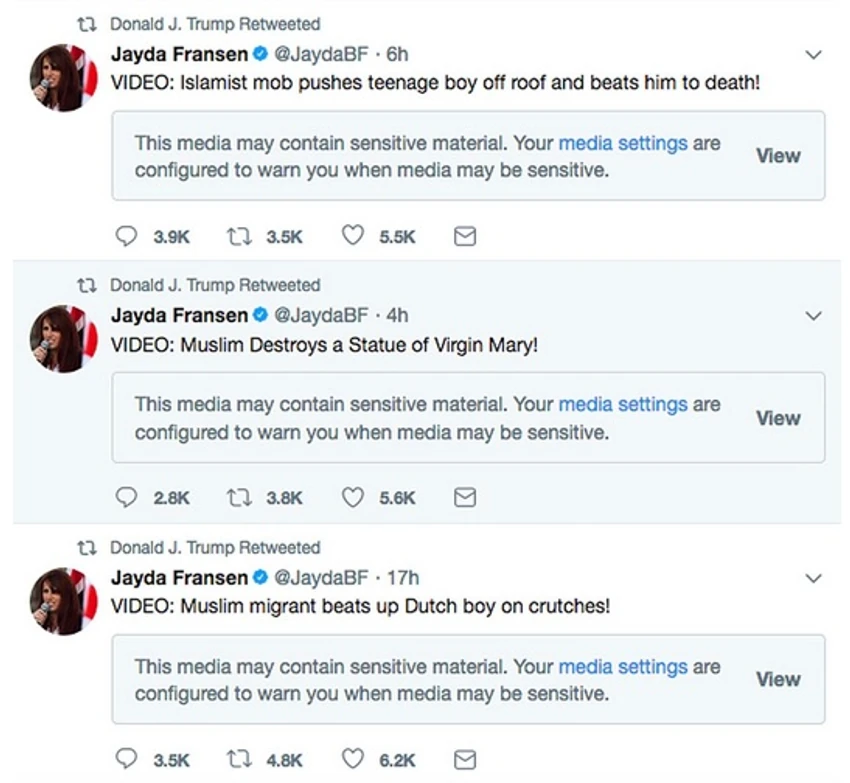
Task: Open the chevron menu on the 17h tweet
Action: tap(813, 579)
